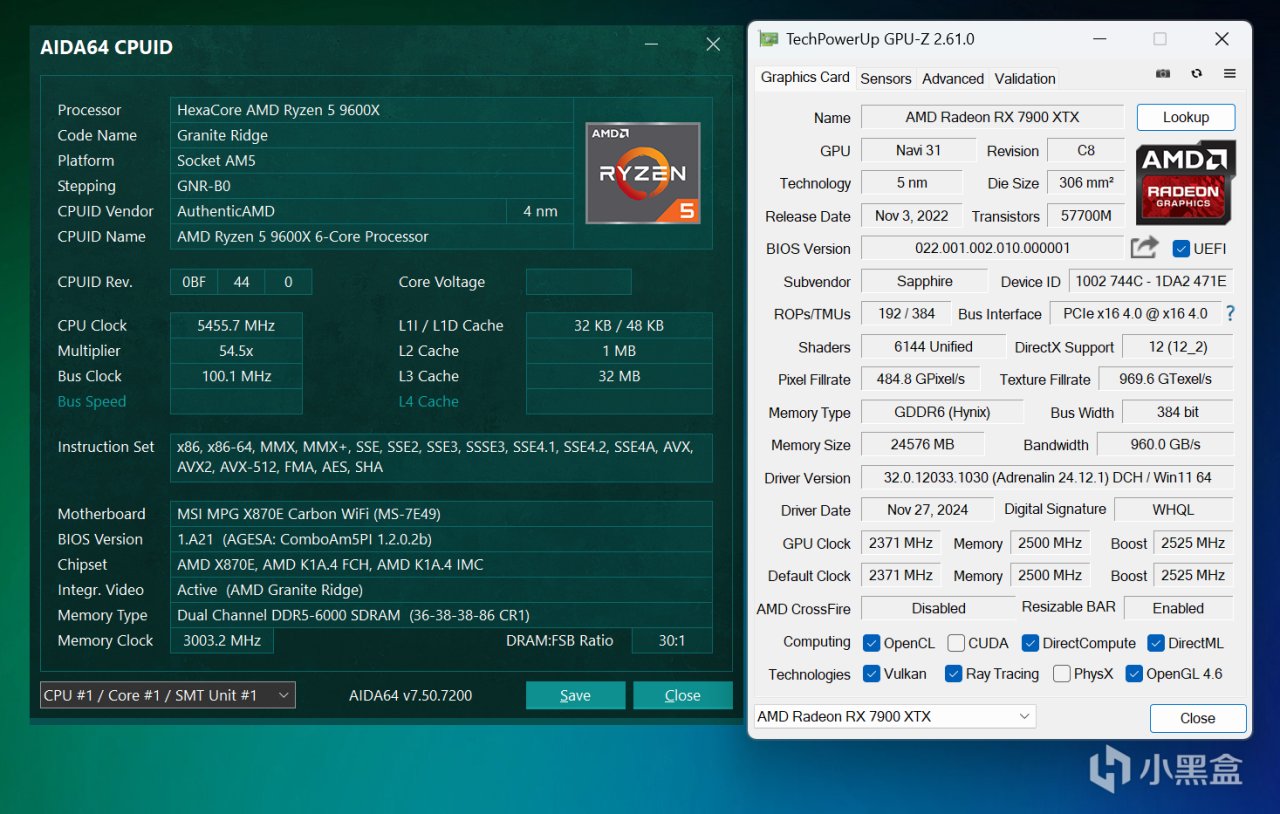Click the Die Size value "306 mm²"

[1086, 183]
